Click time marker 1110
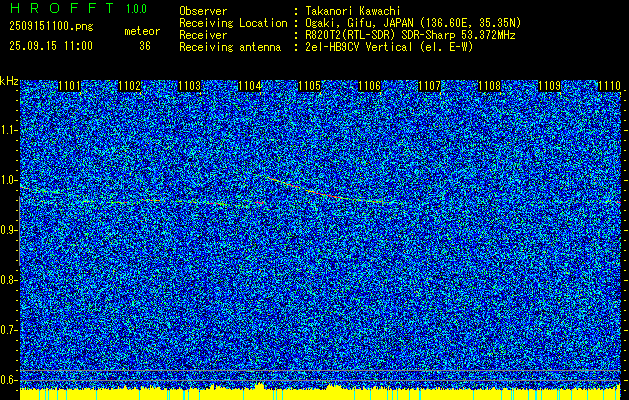 tap(609, 86)
